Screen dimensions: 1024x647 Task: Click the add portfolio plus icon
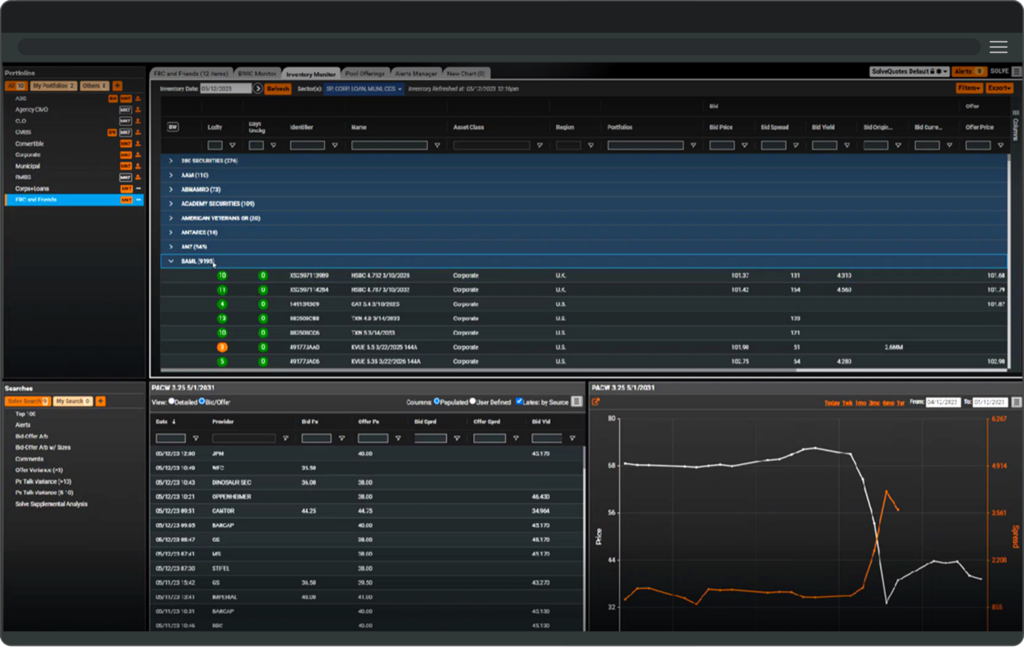point(117,86)
